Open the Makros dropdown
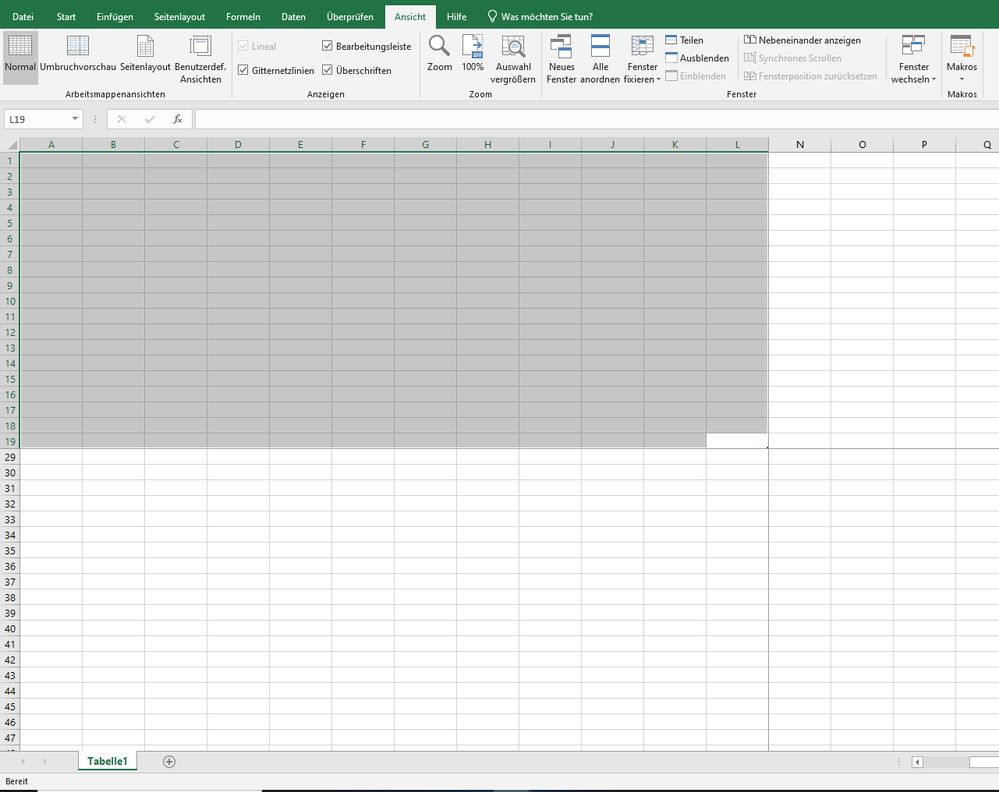The height and width of the screenshot is (792, 999). click(x=961, y=59)
